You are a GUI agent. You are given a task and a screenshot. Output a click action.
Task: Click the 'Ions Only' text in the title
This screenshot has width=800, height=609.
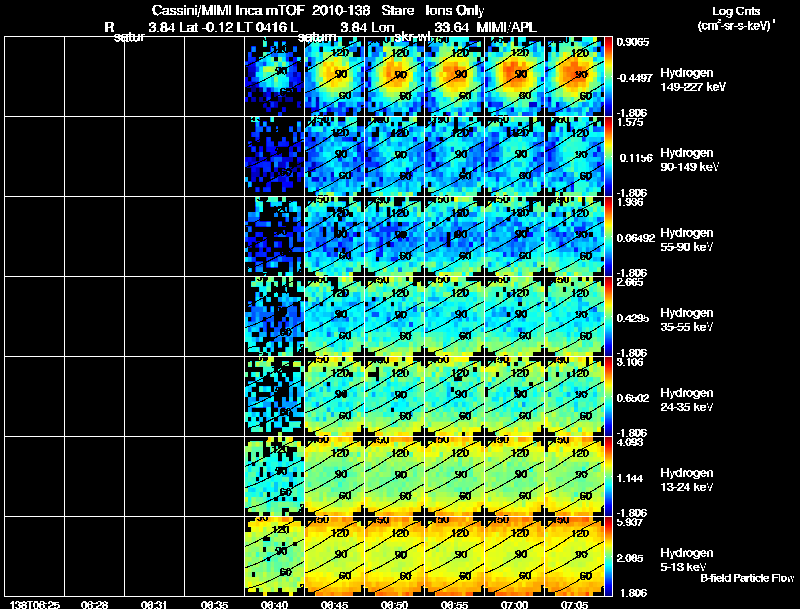[x=455, y=10]
